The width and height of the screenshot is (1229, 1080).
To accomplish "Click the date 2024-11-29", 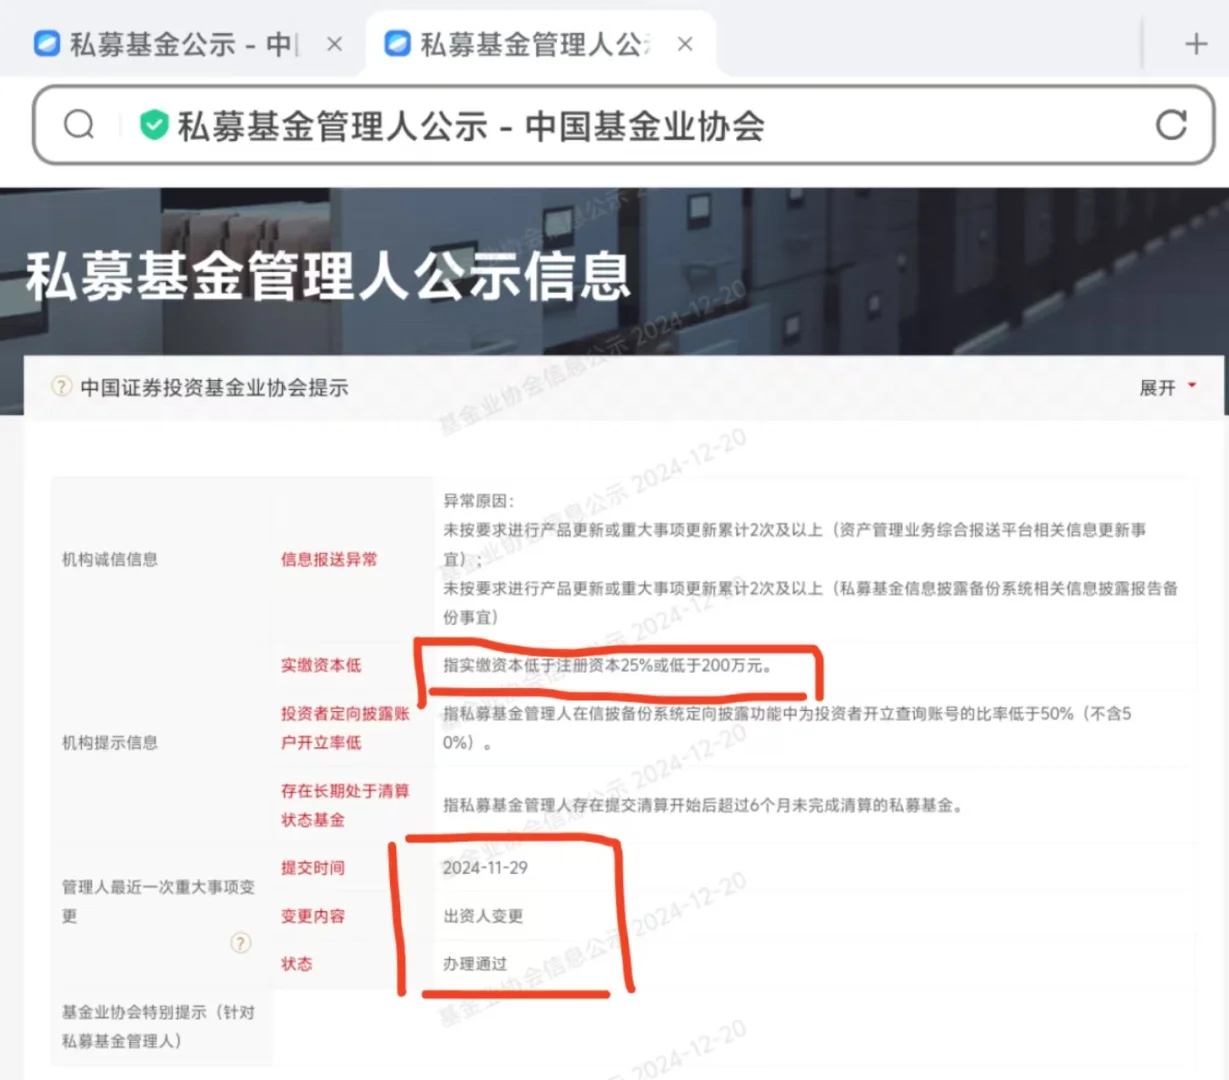I will coord(485,868).
